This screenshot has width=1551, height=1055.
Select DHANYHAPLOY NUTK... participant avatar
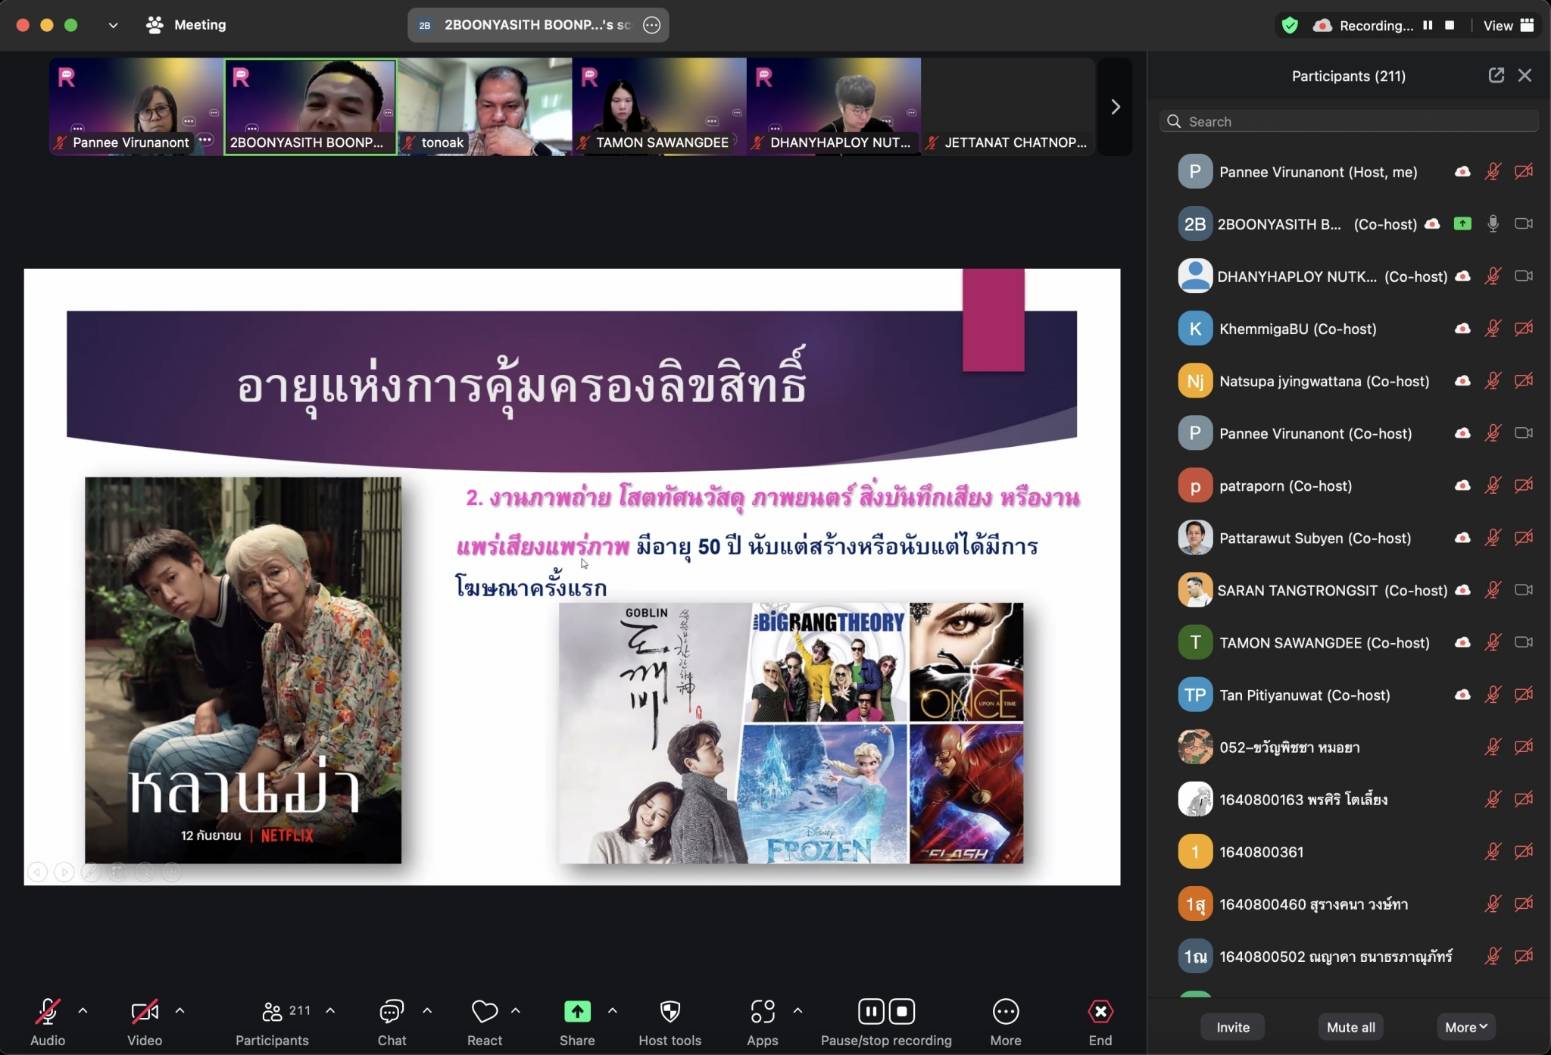pyautogui.click(x=1195, y=276)
